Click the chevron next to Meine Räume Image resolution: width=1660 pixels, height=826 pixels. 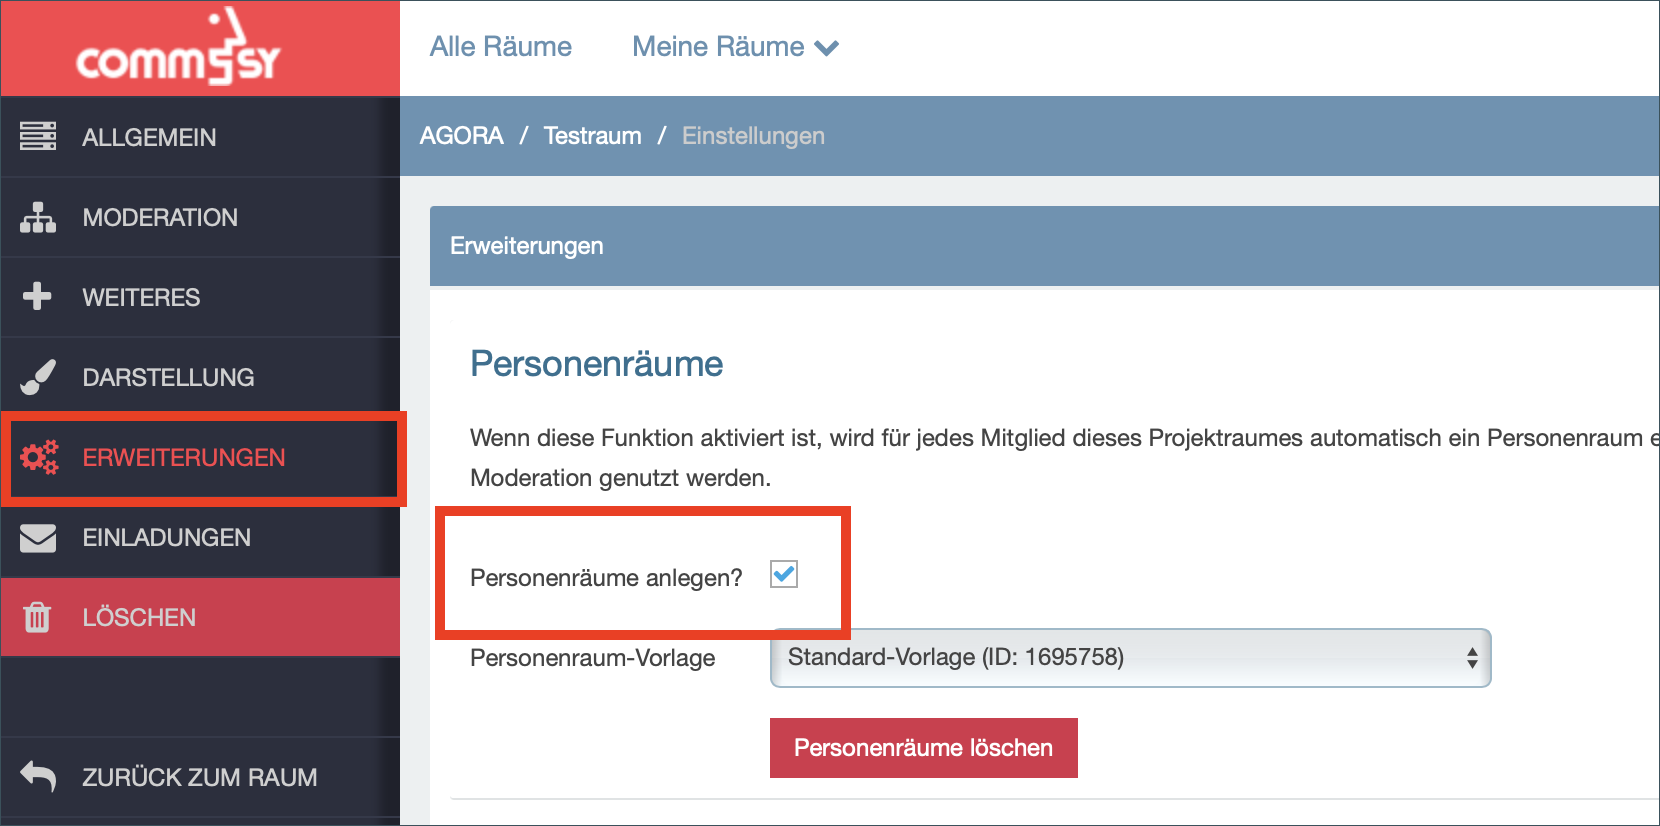tap(827, 48)
